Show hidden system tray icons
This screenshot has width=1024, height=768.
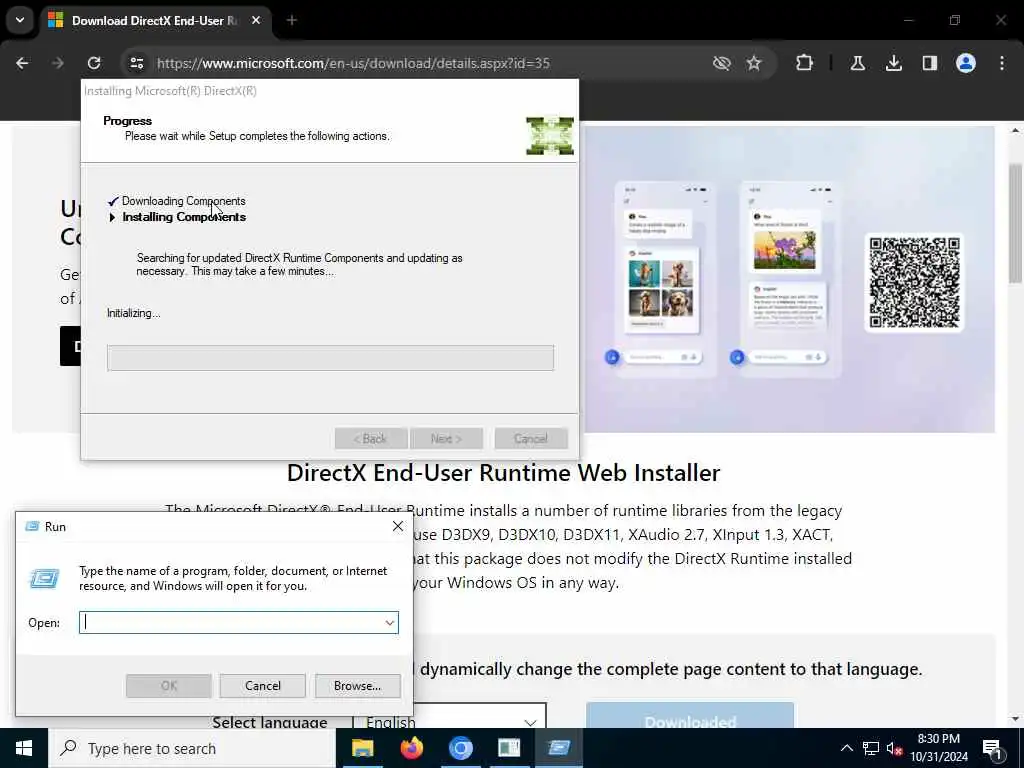pyautogui.click(x=846, y=748)
